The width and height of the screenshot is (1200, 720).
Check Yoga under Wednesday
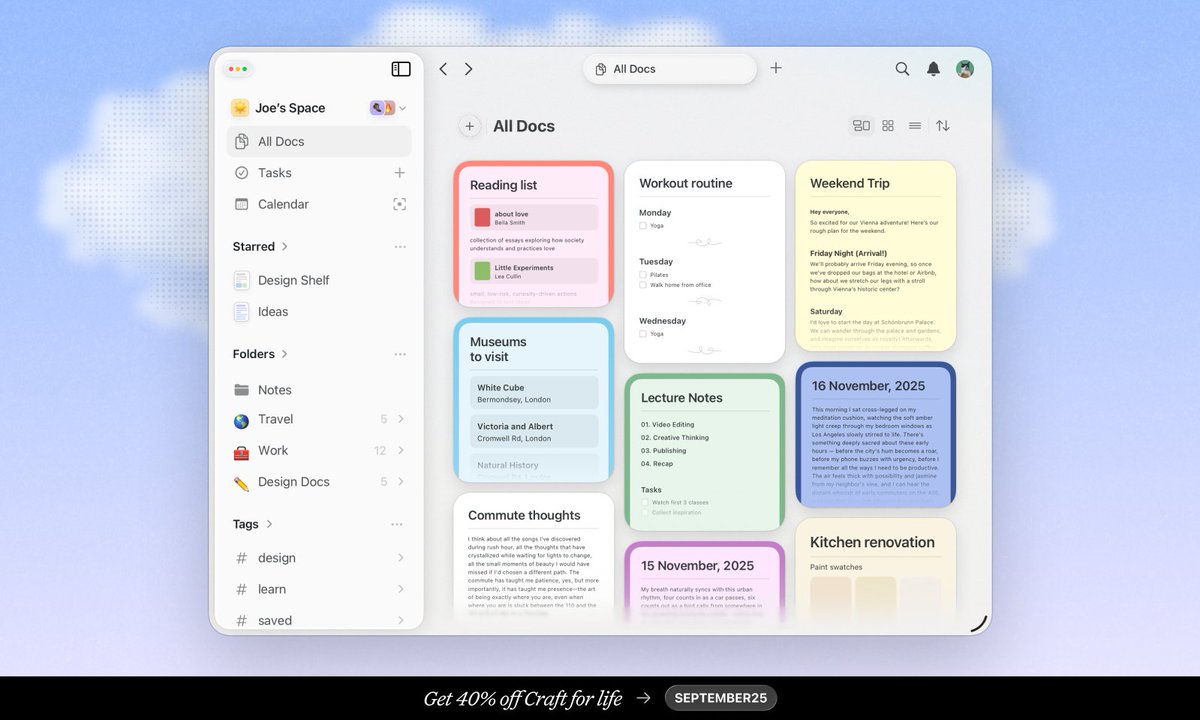643,333
